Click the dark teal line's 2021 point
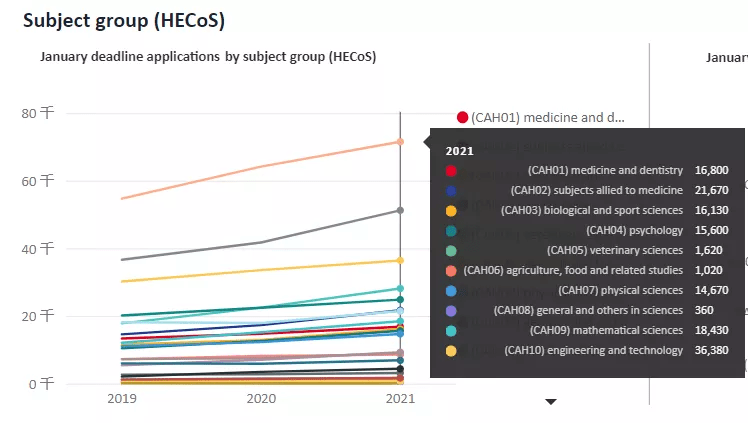The height and width of the screenshot is (423, 748). (x=400, y=299)
